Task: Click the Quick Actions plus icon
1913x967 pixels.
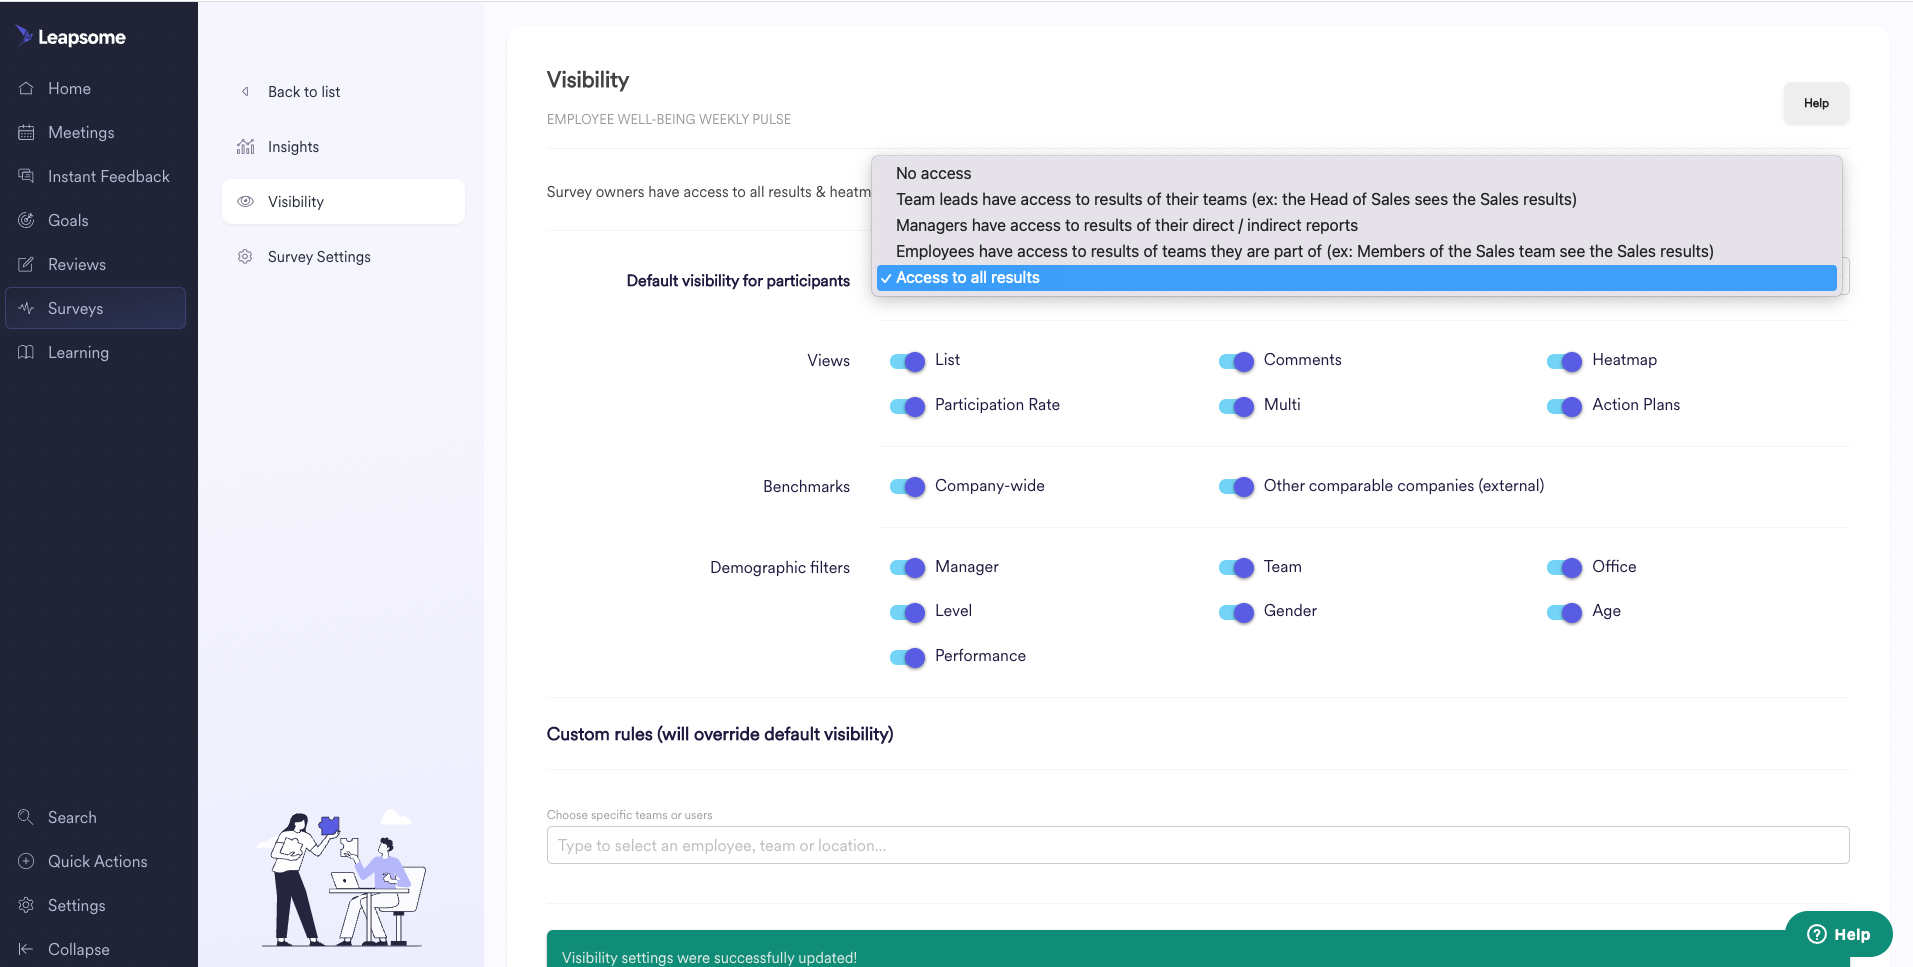Action: point(26,861)
